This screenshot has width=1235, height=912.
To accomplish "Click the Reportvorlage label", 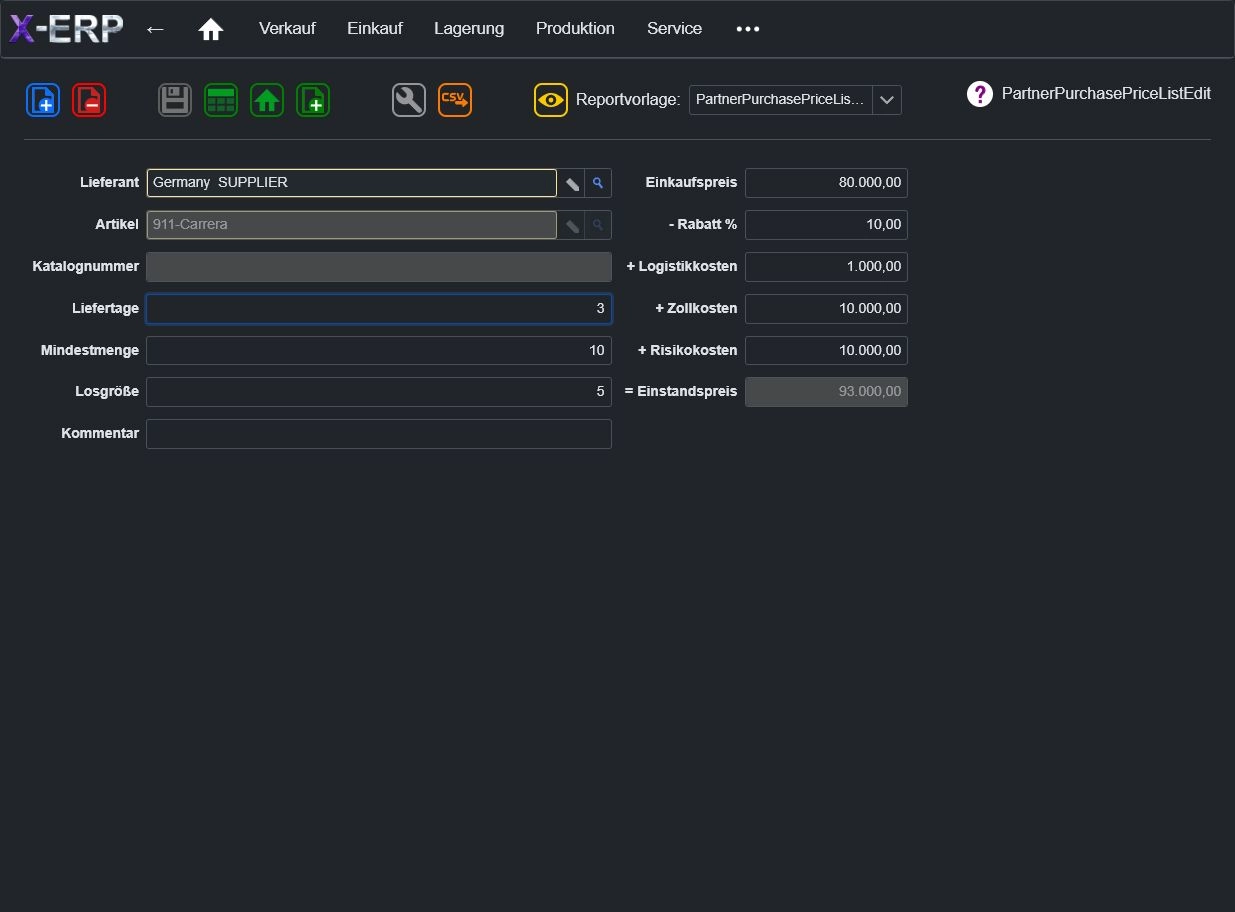I will point(628,100).
